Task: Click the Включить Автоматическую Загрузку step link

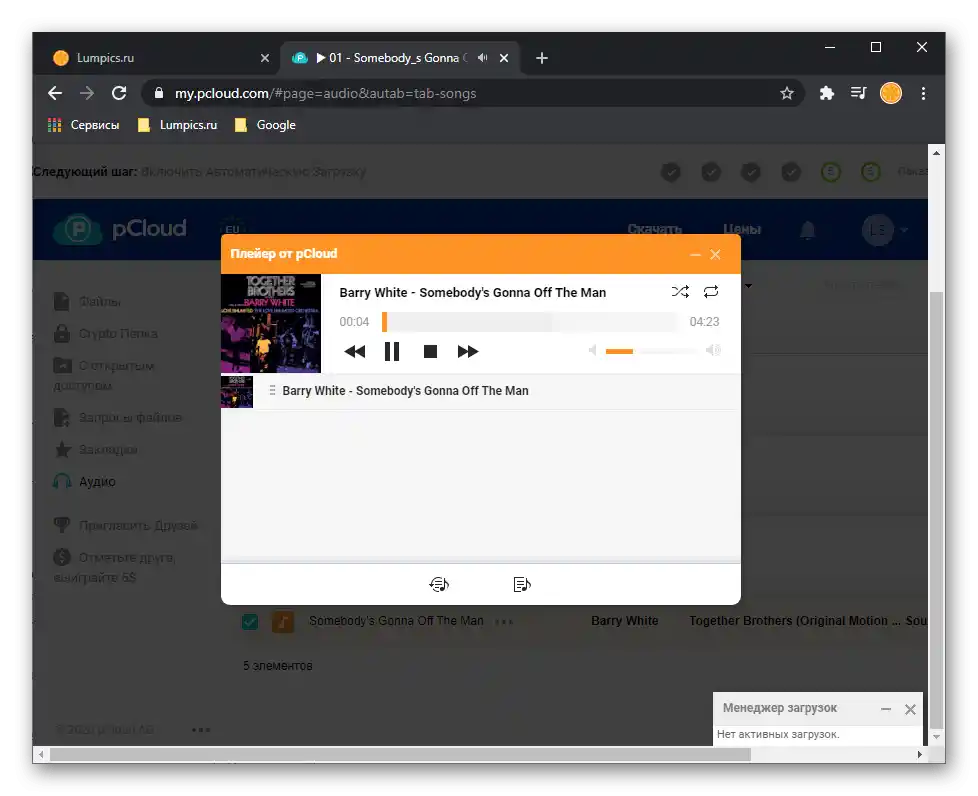Action: coord(253,172)
